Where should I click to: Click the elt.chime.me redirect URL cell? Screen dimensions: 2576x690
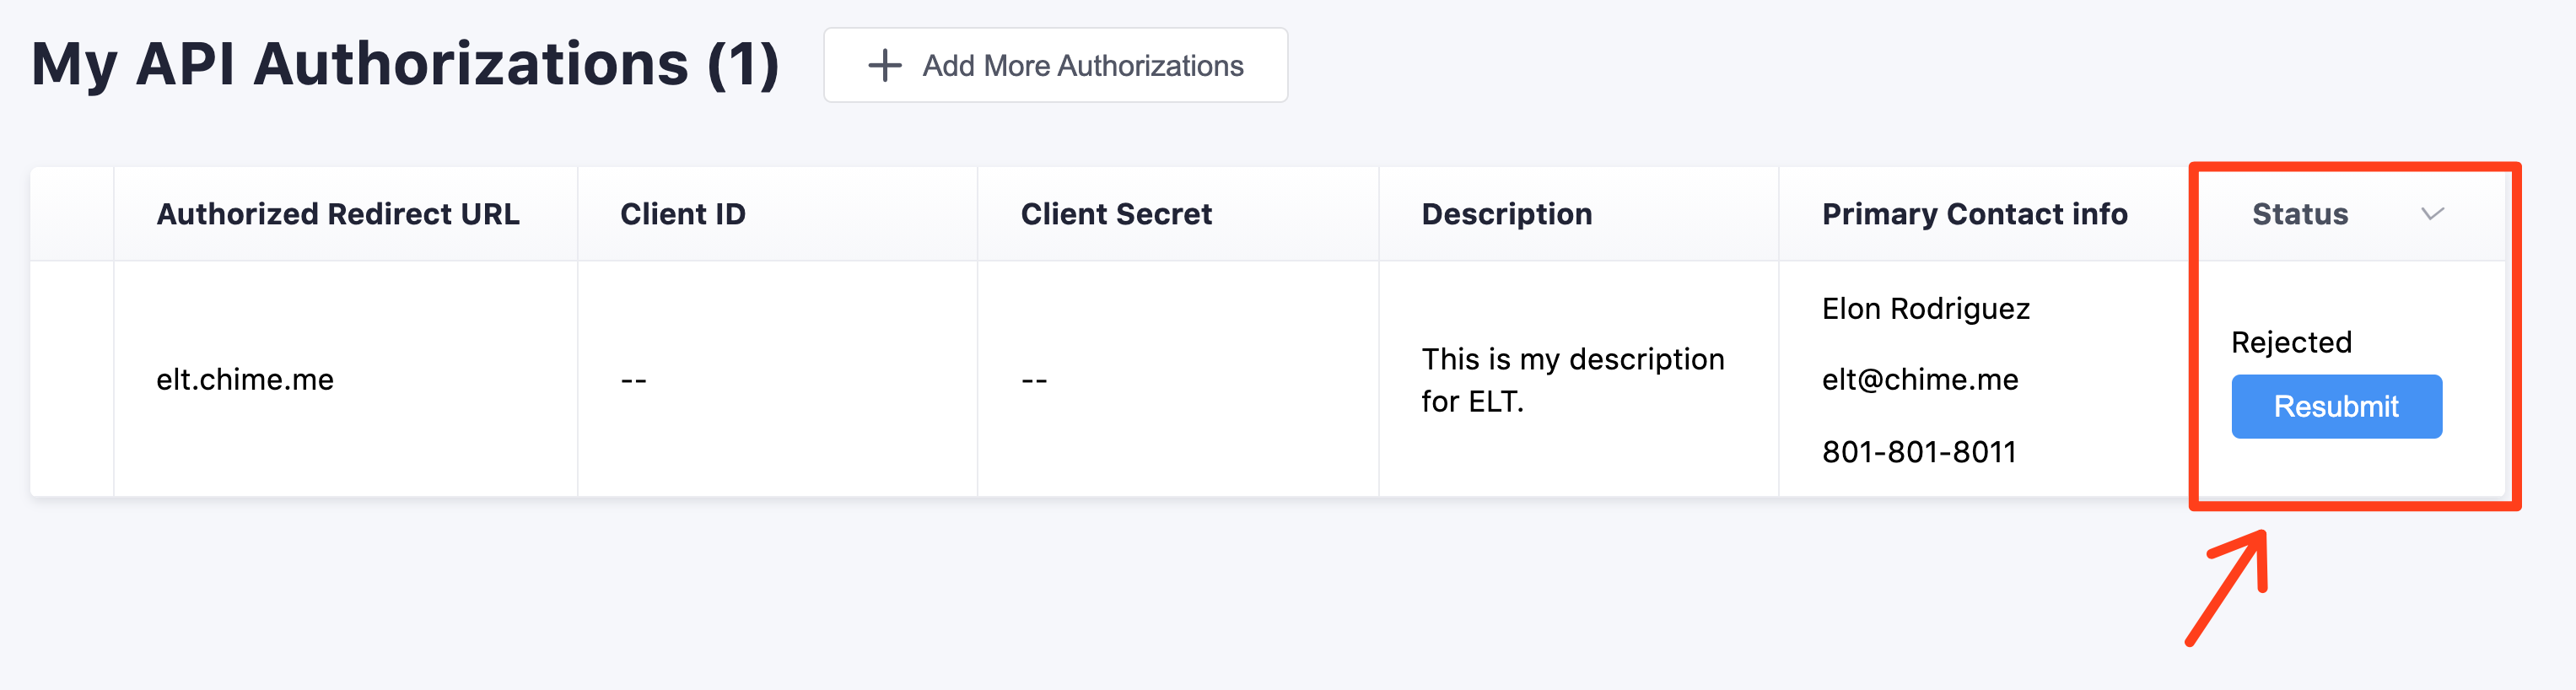(x=245, y=380)
